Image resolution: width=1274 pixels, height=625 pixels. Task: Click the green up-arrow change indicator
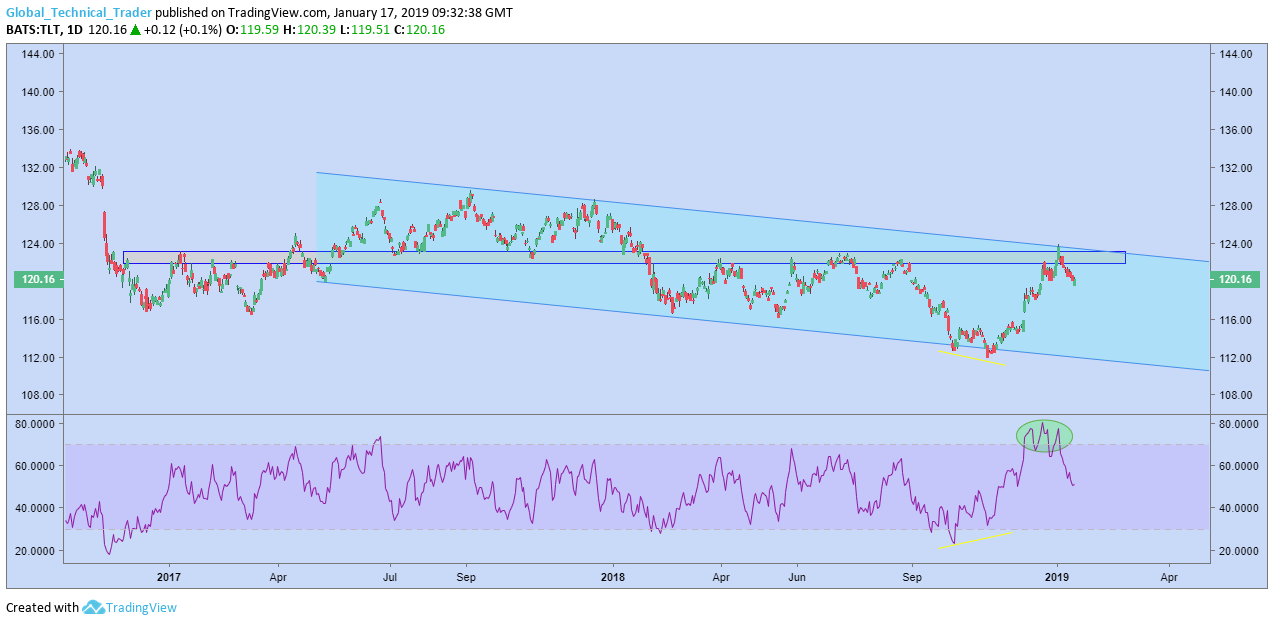(135, 30)
